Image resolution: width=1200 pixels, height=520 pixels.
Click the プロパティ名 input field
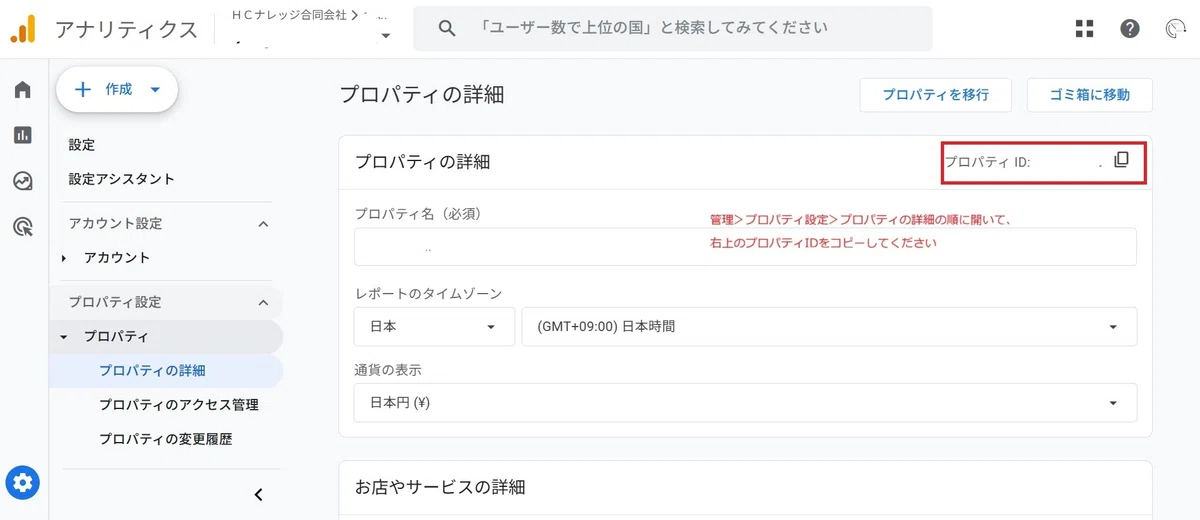coord(745,247)
